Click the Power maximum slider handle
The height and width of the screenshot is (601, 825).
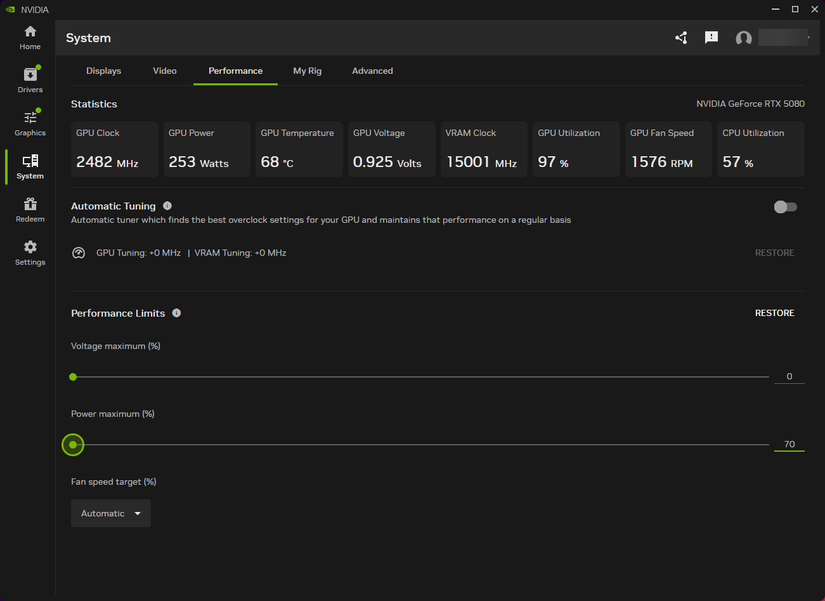coord(73,445)
